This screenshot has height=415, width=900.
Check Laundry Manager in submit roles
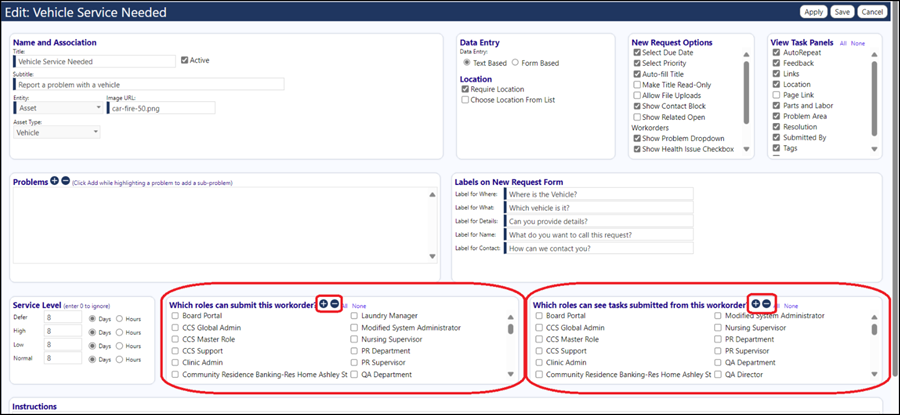(x=354, y=316)
